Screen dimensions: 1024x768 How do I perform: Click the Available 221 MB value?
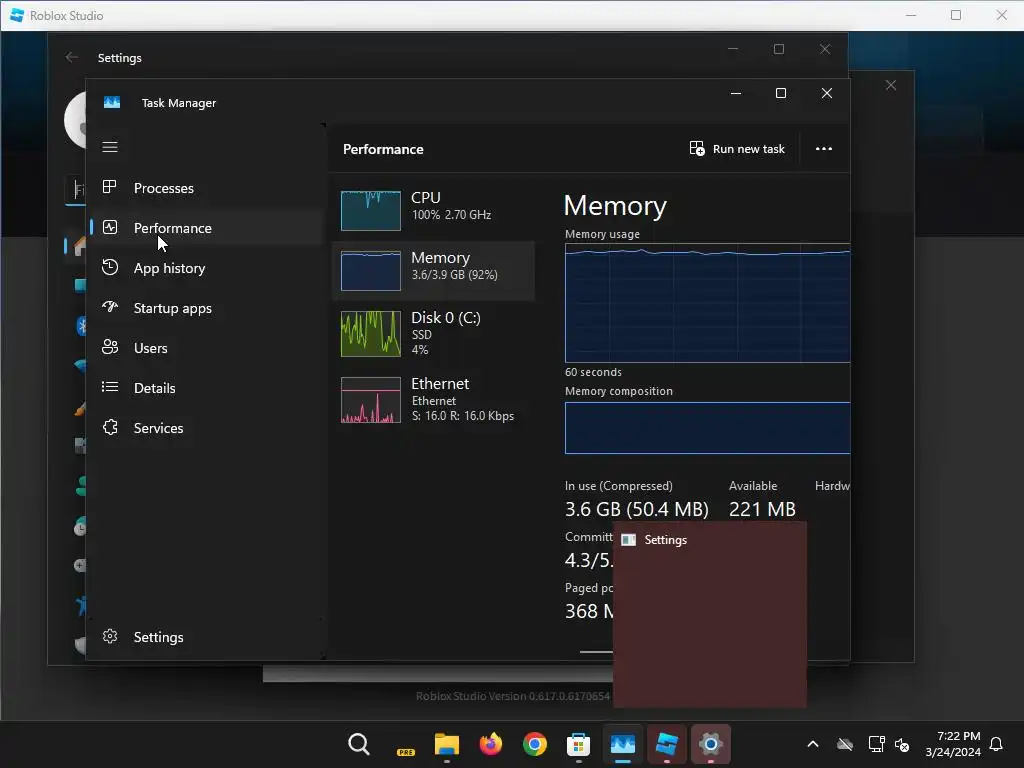pos(762,509)
